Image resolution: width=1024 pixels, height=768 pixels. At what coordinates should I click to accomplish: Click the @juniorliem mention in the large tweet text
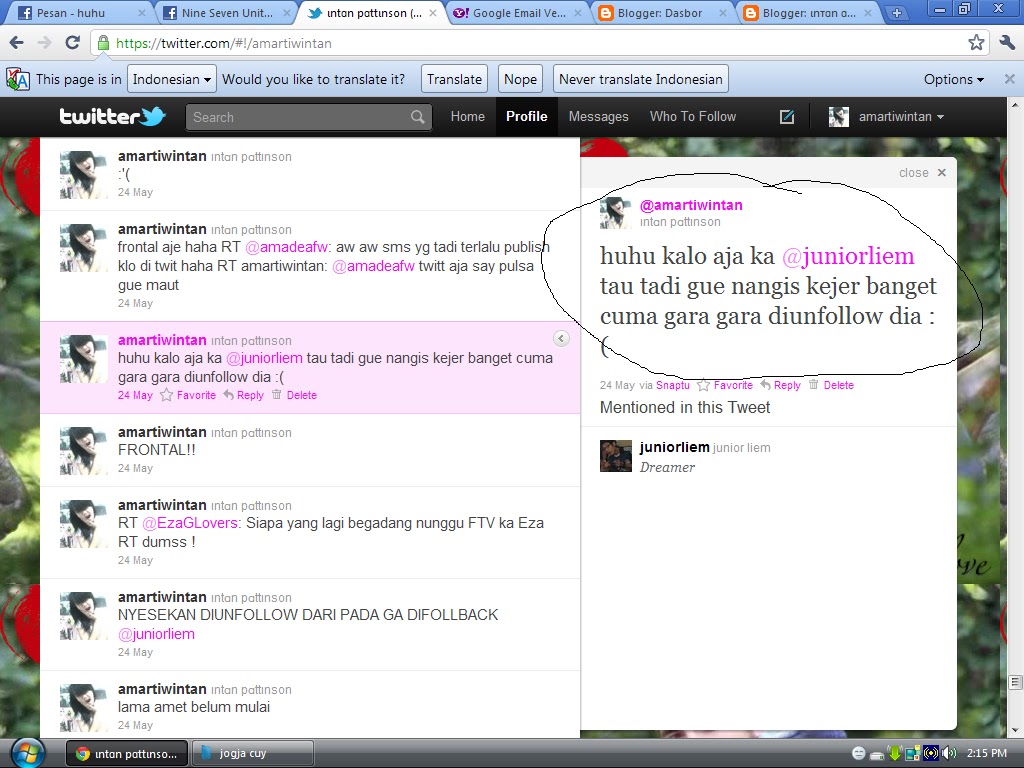[x=848, y=256]
